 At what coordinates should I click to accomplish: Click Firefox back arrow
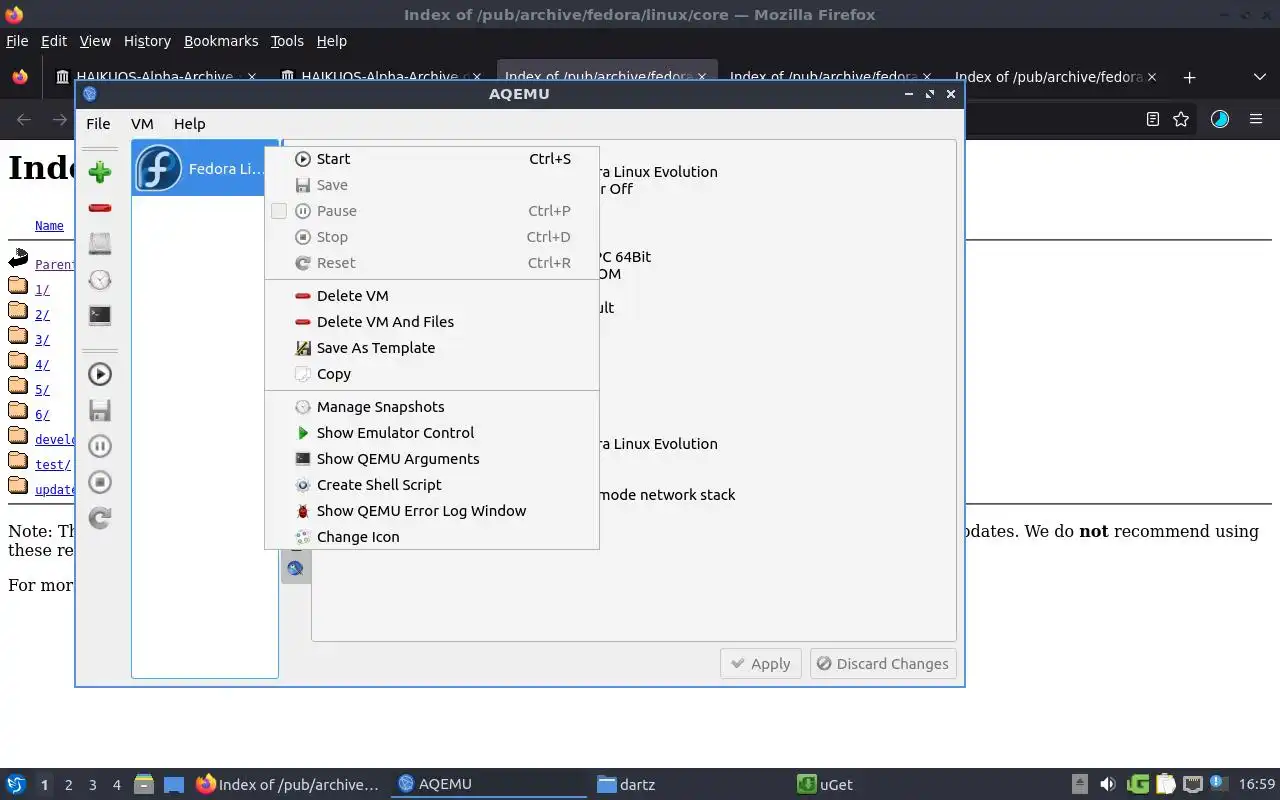[24, 119]
